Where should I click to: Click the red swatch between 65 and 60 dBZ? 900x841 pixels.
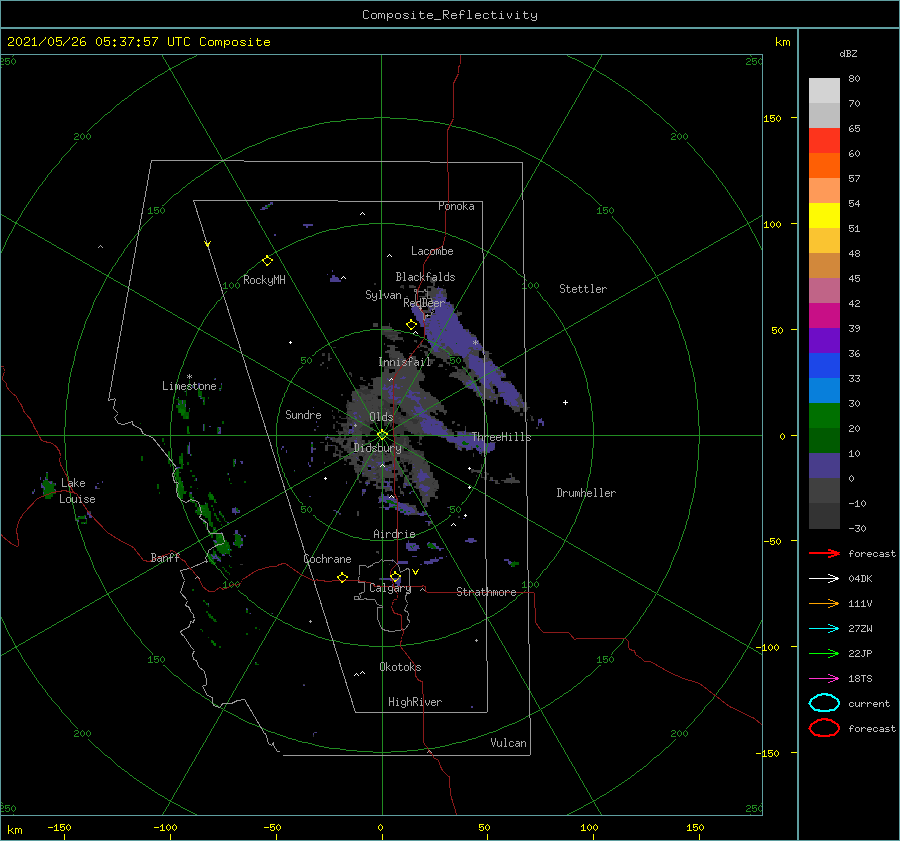point(824,141)
